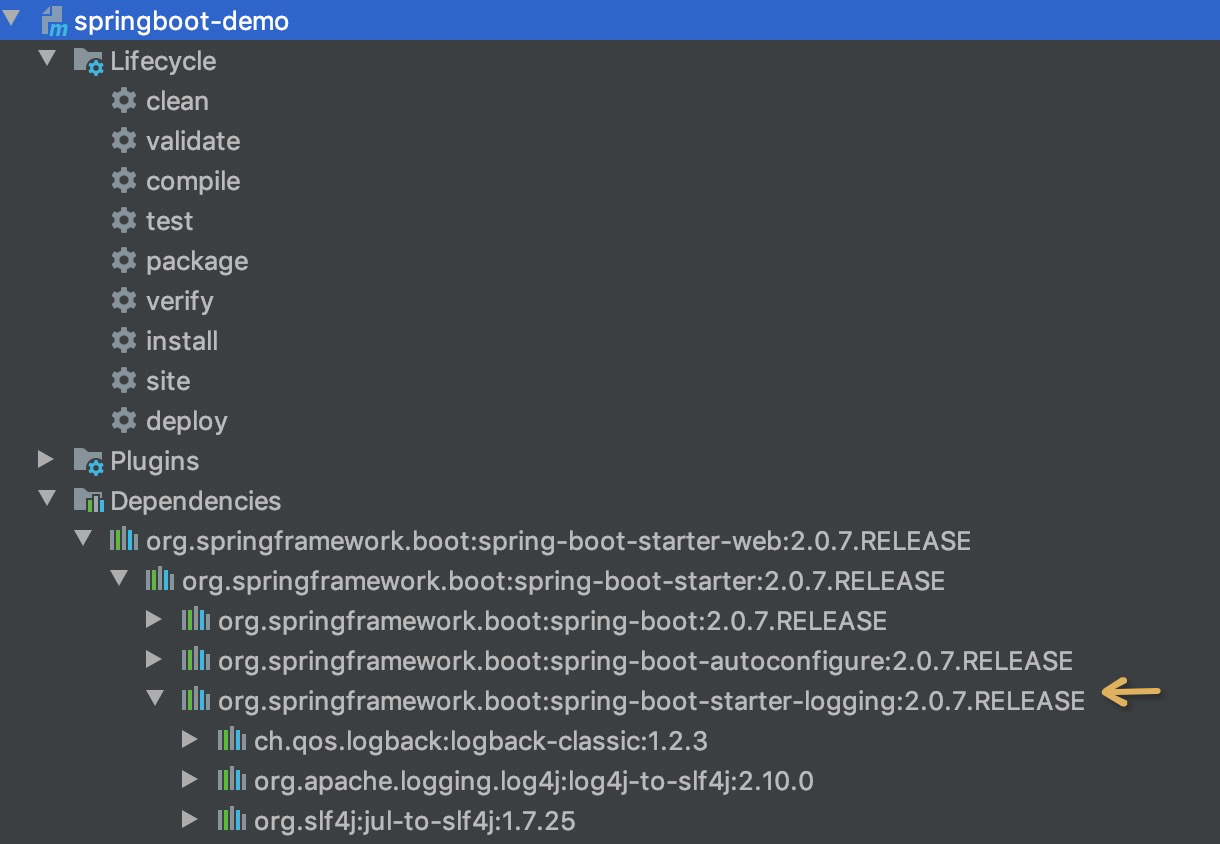Select the test lifecycle phase
The height and width of the screenshot is (844, 1220).
[x=169, y=221]
